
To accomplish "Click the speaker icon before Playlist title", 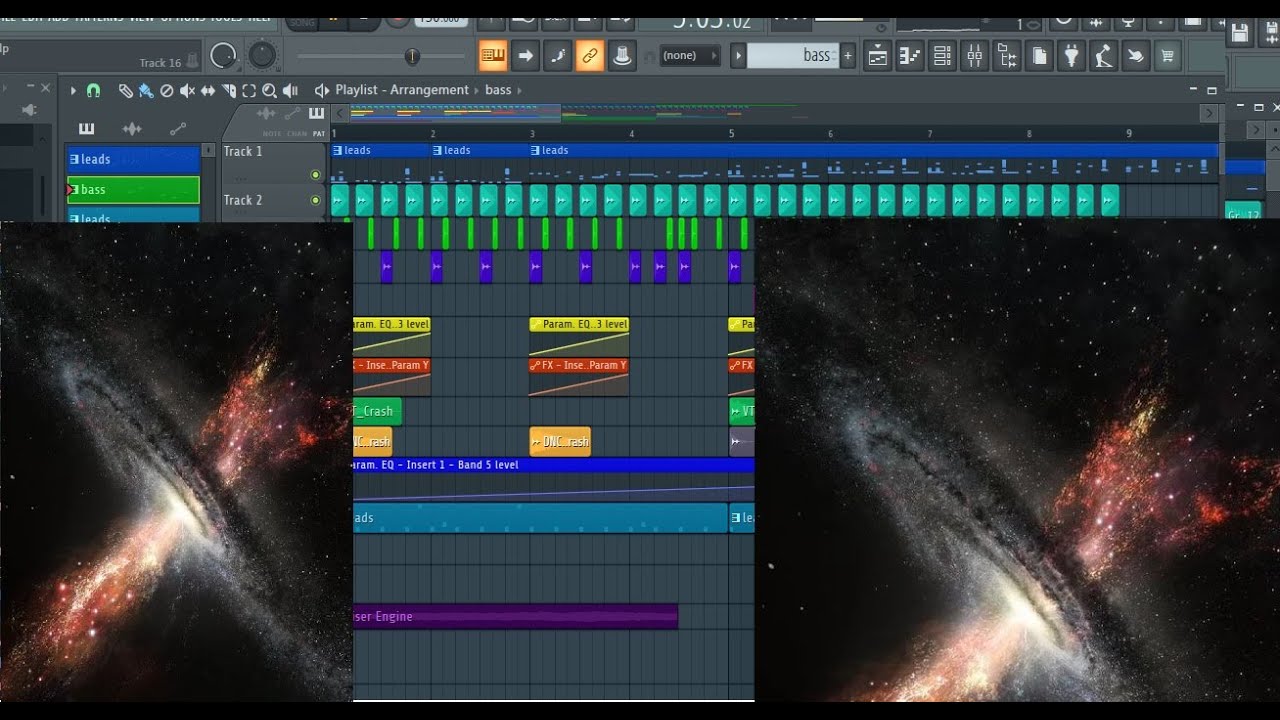I will [x=322, y=90].
